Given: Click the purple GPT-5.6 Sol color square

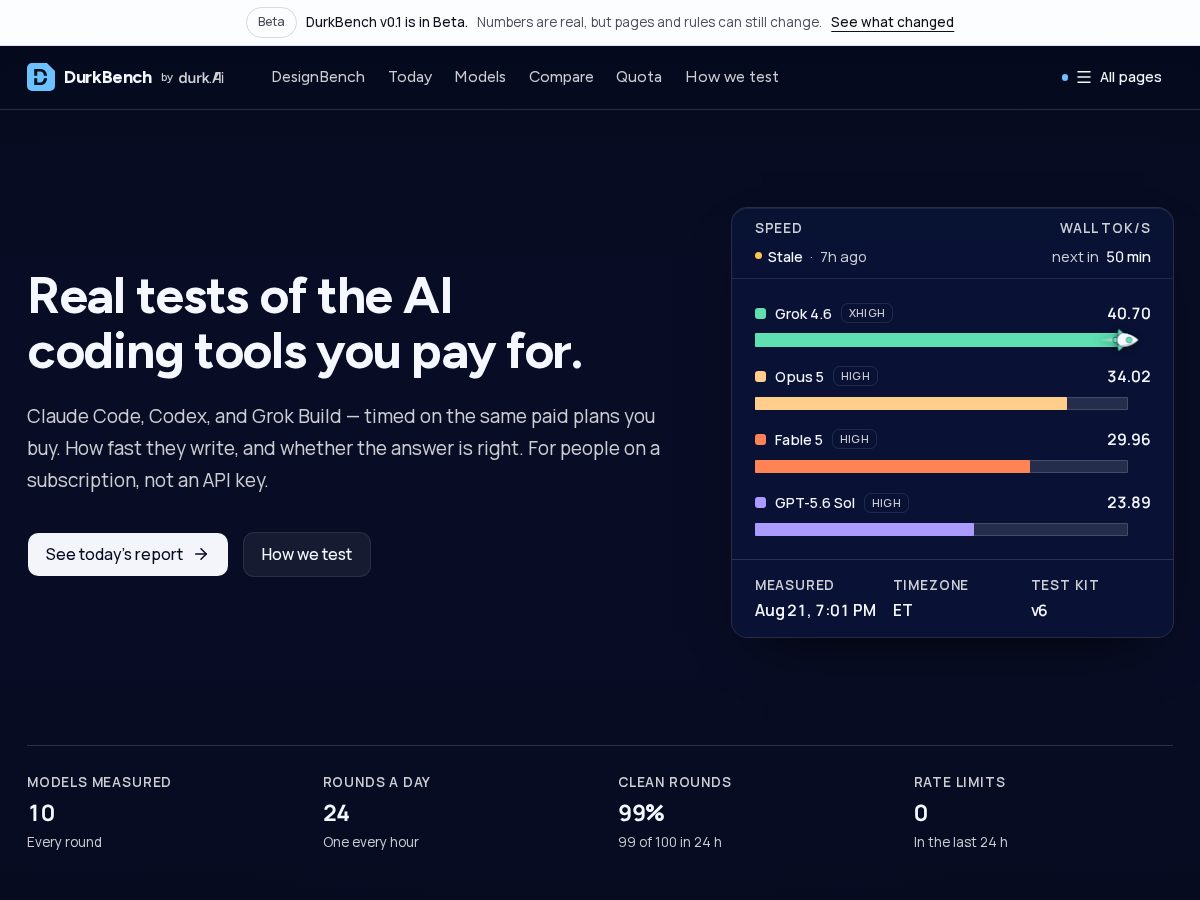Looking at the screenshot, I should click(760, 503).
